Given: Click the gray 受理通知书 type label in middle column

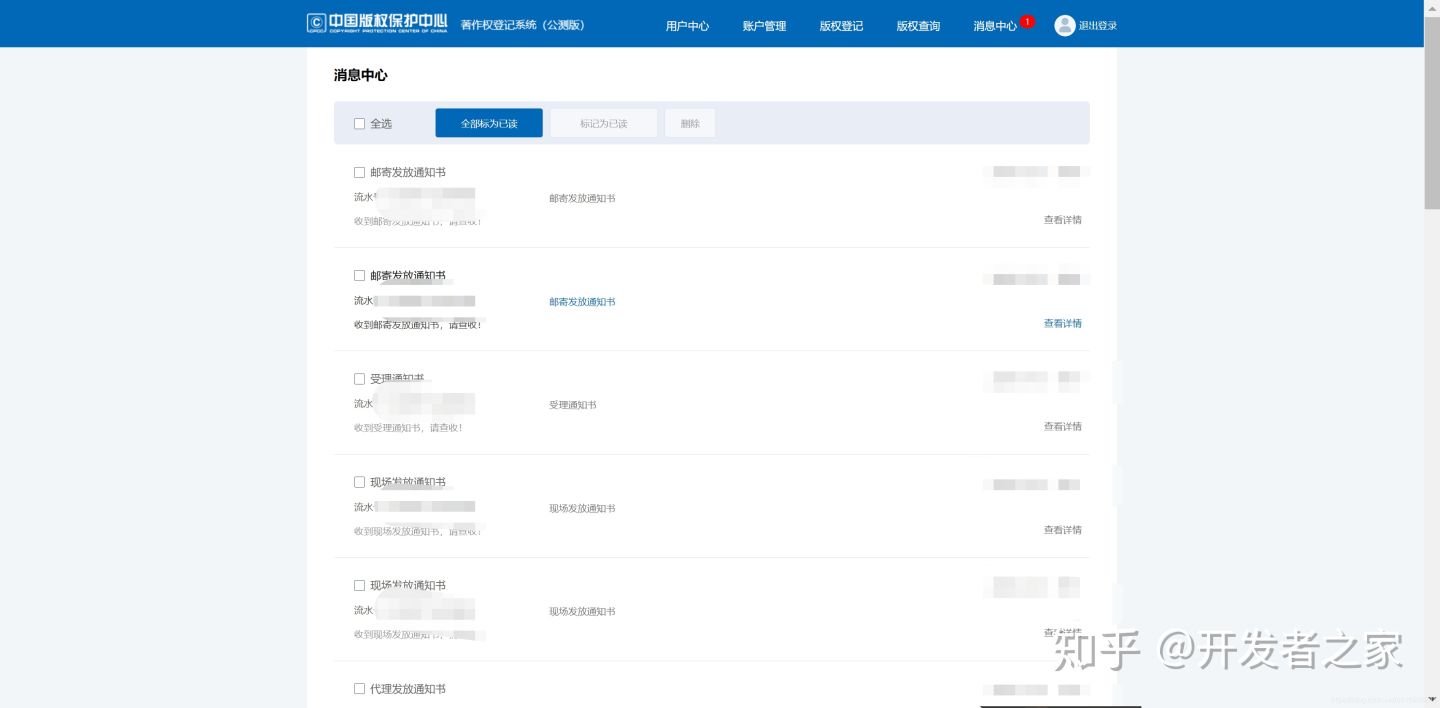Looking at the screenshot, I should 572,405.
